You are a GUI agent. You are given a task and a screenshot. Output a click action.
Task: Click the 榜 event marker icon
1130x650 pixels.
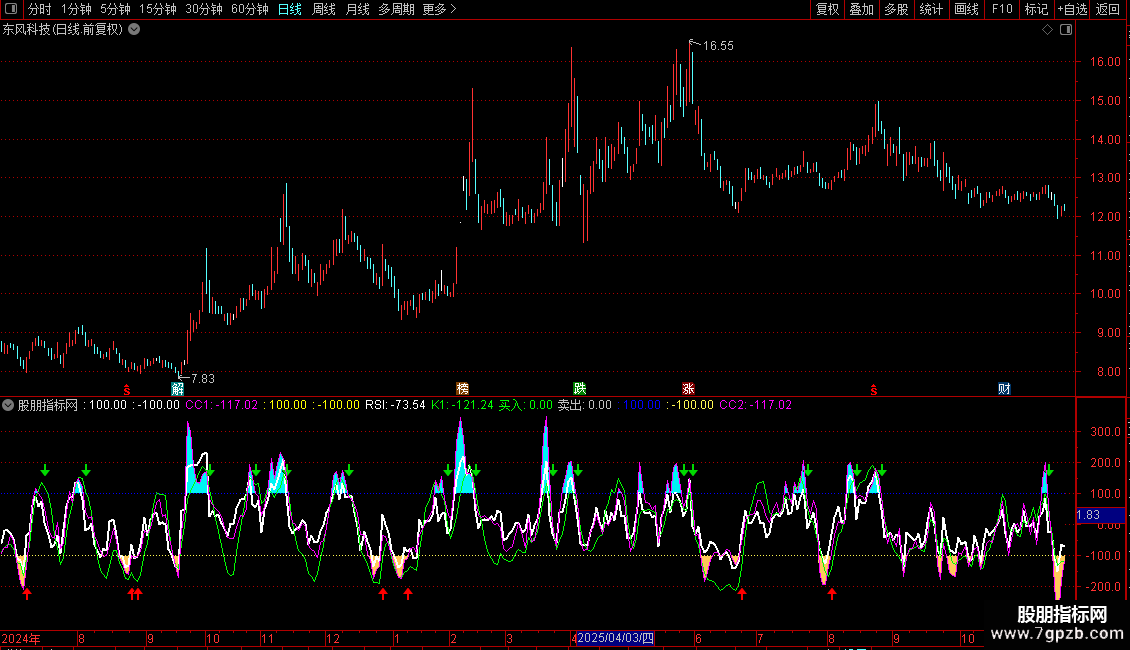(462, 388)
